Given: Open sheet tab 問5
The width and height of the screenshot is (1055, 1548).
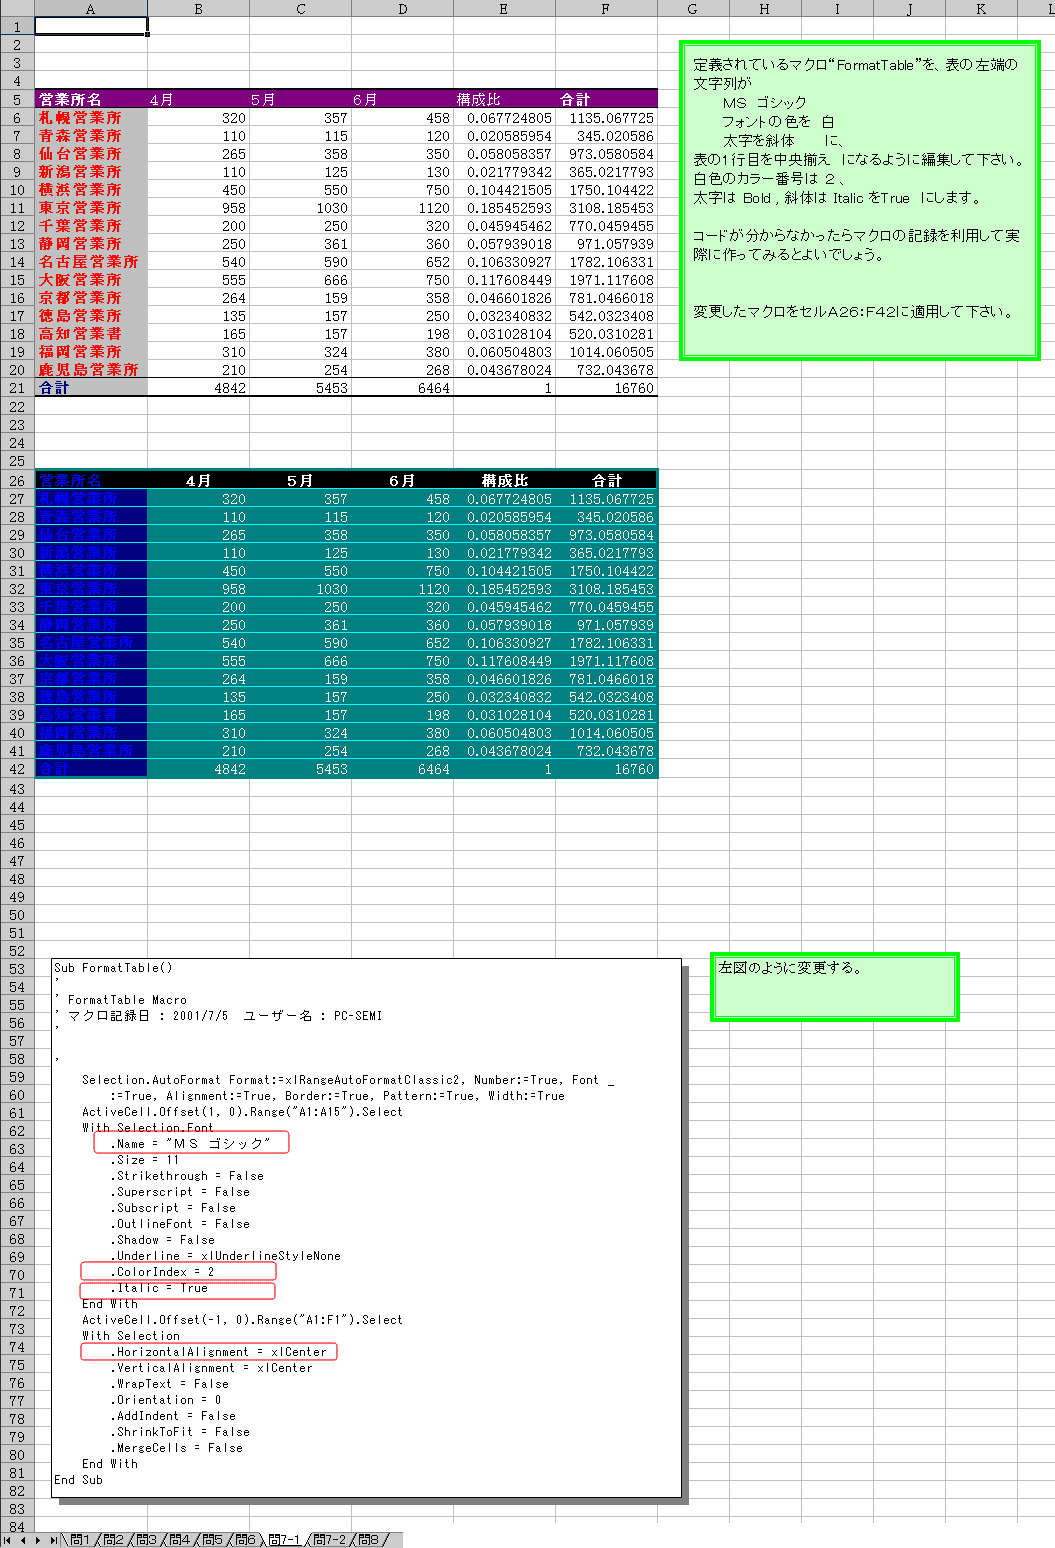Looking at the screenshot, I should click(212, 1540).
